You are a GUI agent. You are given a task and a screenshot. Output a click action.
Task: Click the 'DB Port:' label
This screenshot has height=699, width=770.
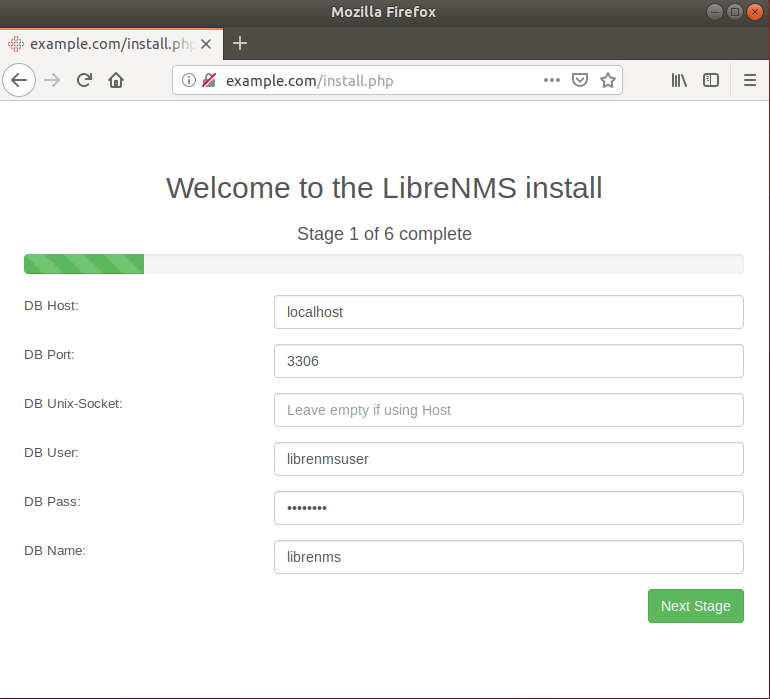click(x=49, y=355)
